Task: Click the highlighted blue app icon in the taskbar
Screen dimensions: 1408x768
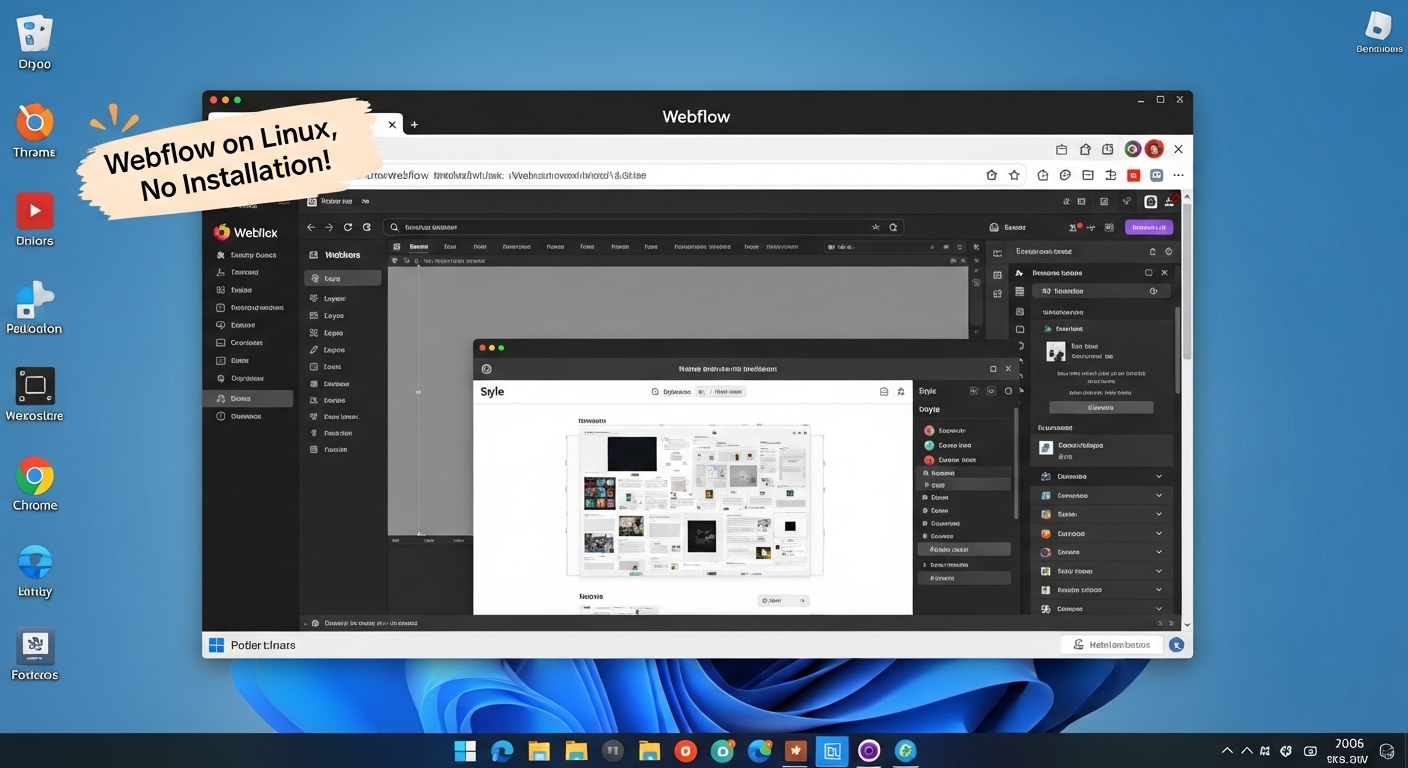Action: click(832, 751)
